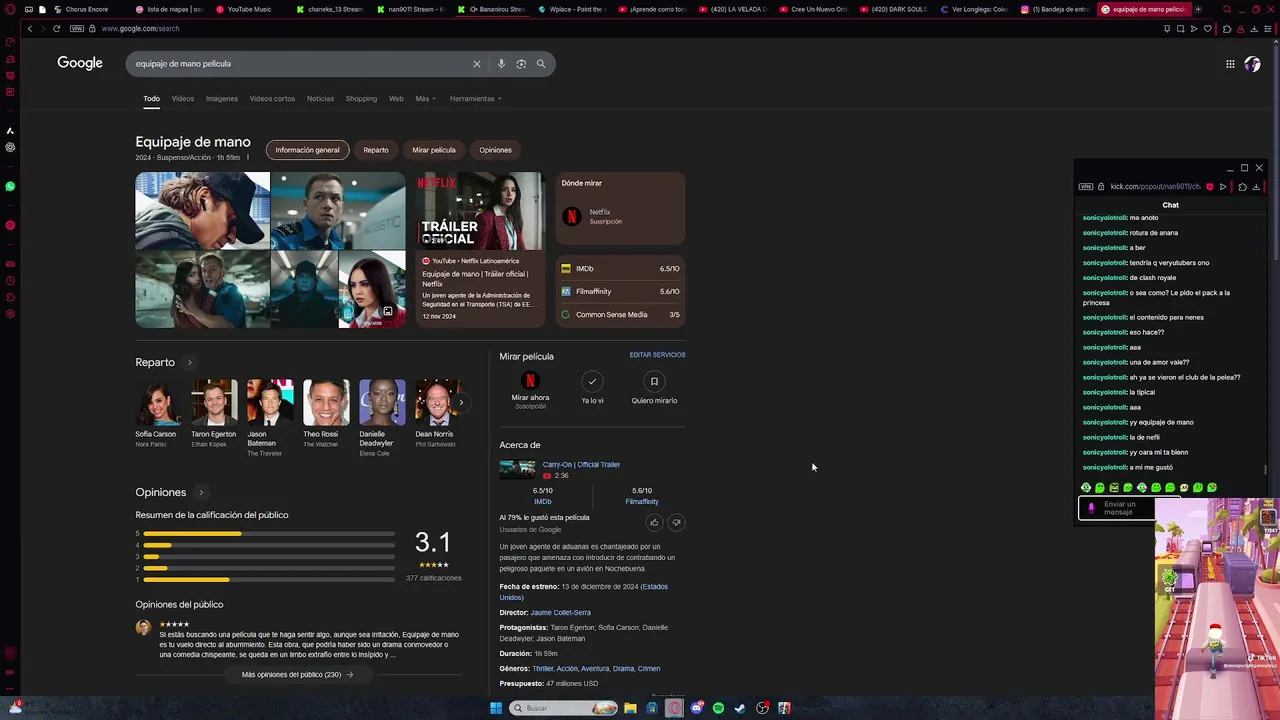
Task: Select the Reparto chip
Action: pos(376,150)
